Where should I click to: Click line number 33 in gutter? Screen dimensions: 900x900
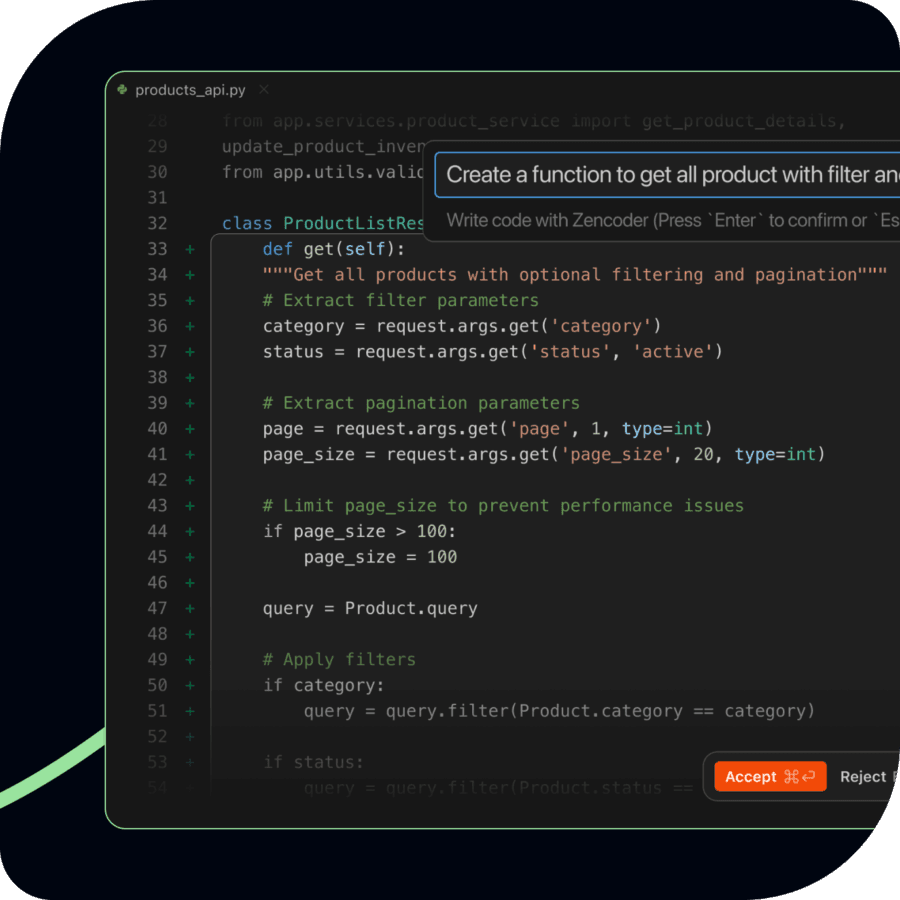point(157,249)
